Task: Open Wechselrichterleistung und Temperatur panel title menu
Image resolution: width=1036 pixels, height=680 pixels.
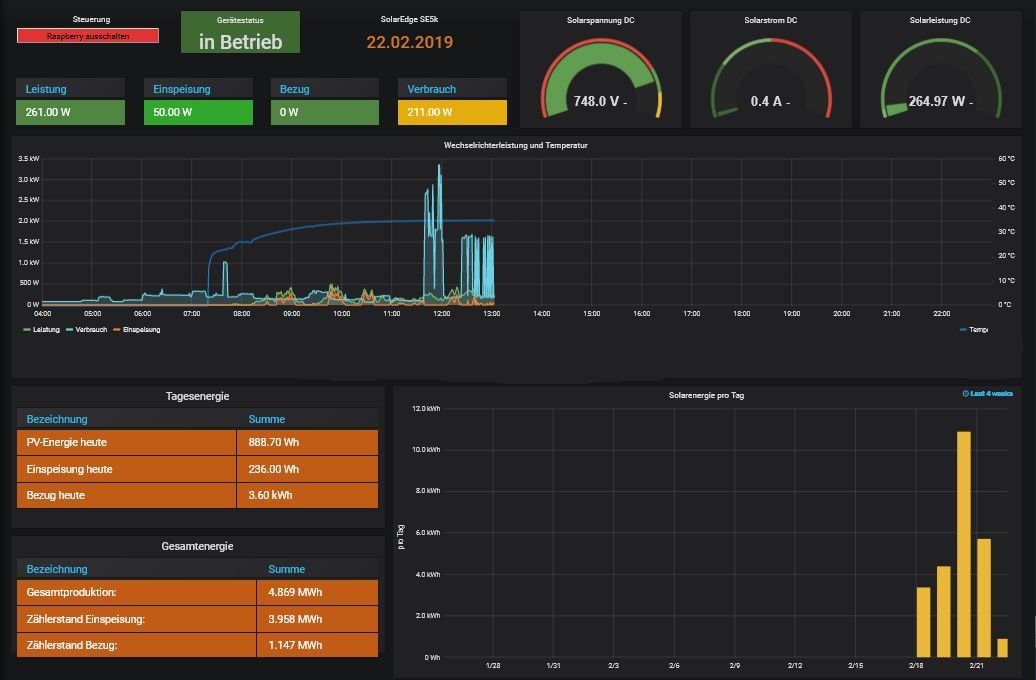Action: (x=515, y=146)
